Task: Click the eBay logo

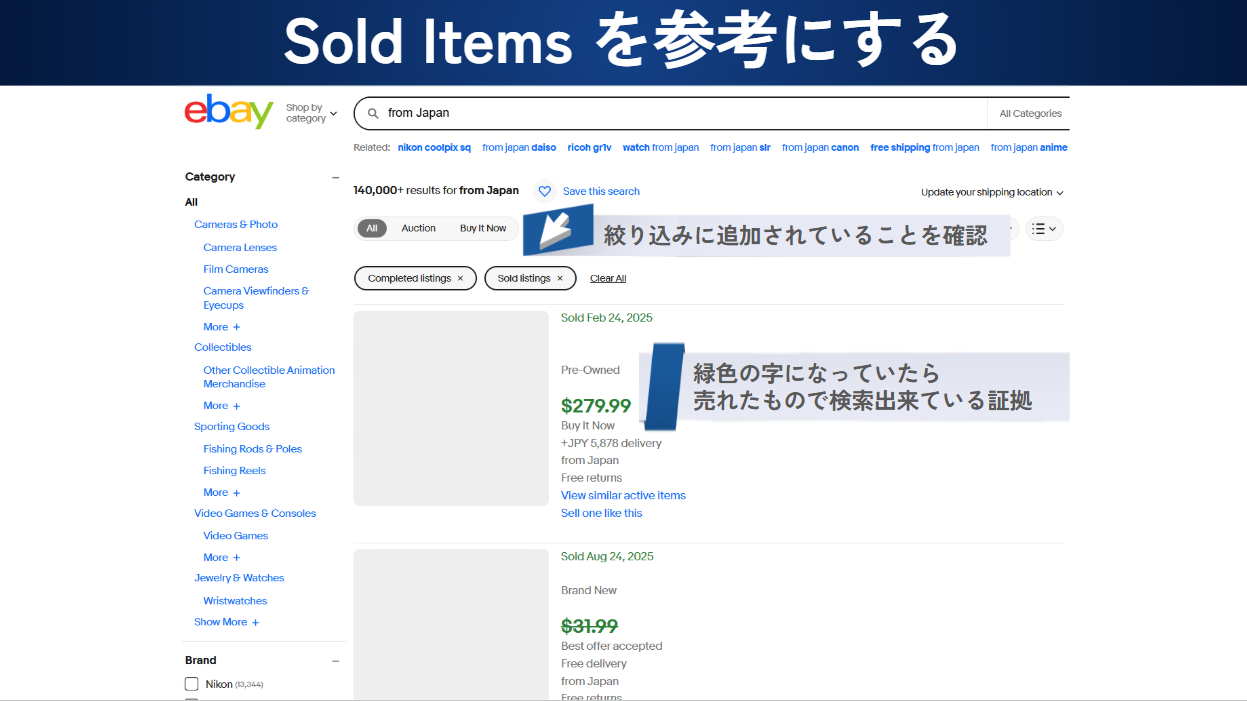Action: tap(228, 112)
